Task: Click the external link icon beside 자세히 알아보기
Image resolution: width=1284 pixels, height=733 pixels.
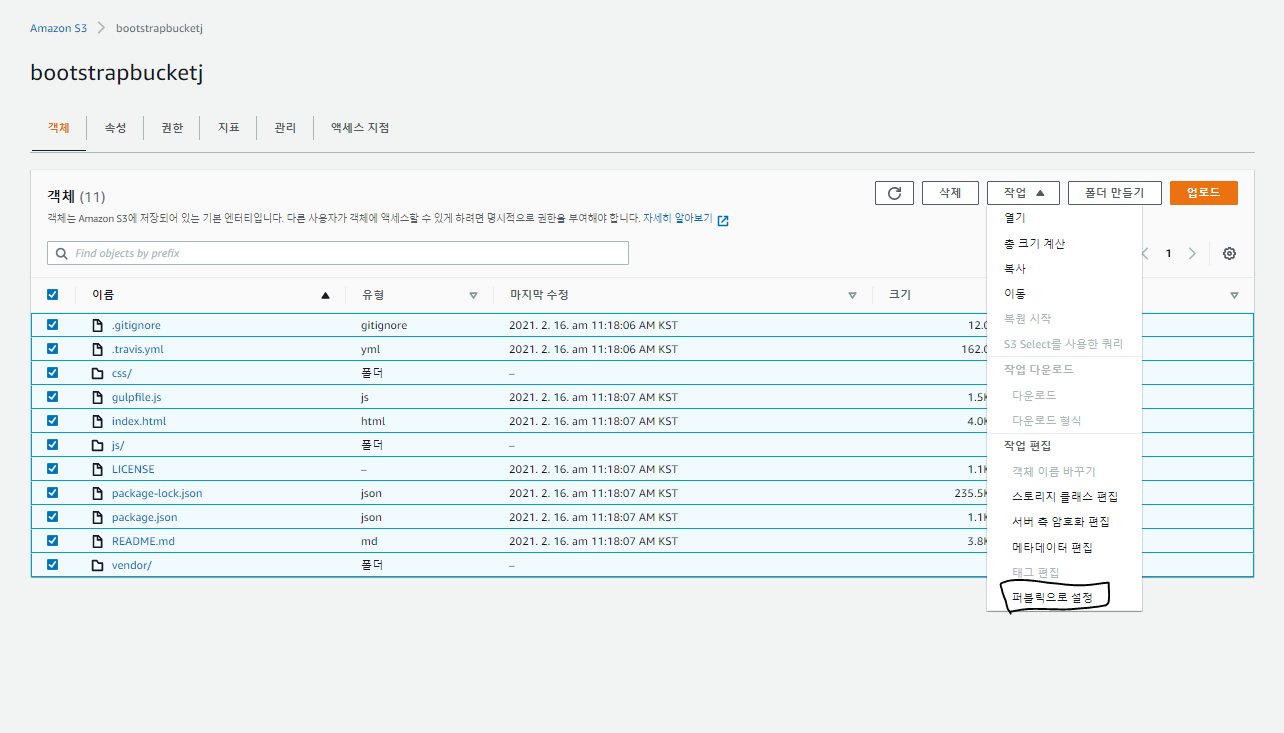Action: pos(723,220)
